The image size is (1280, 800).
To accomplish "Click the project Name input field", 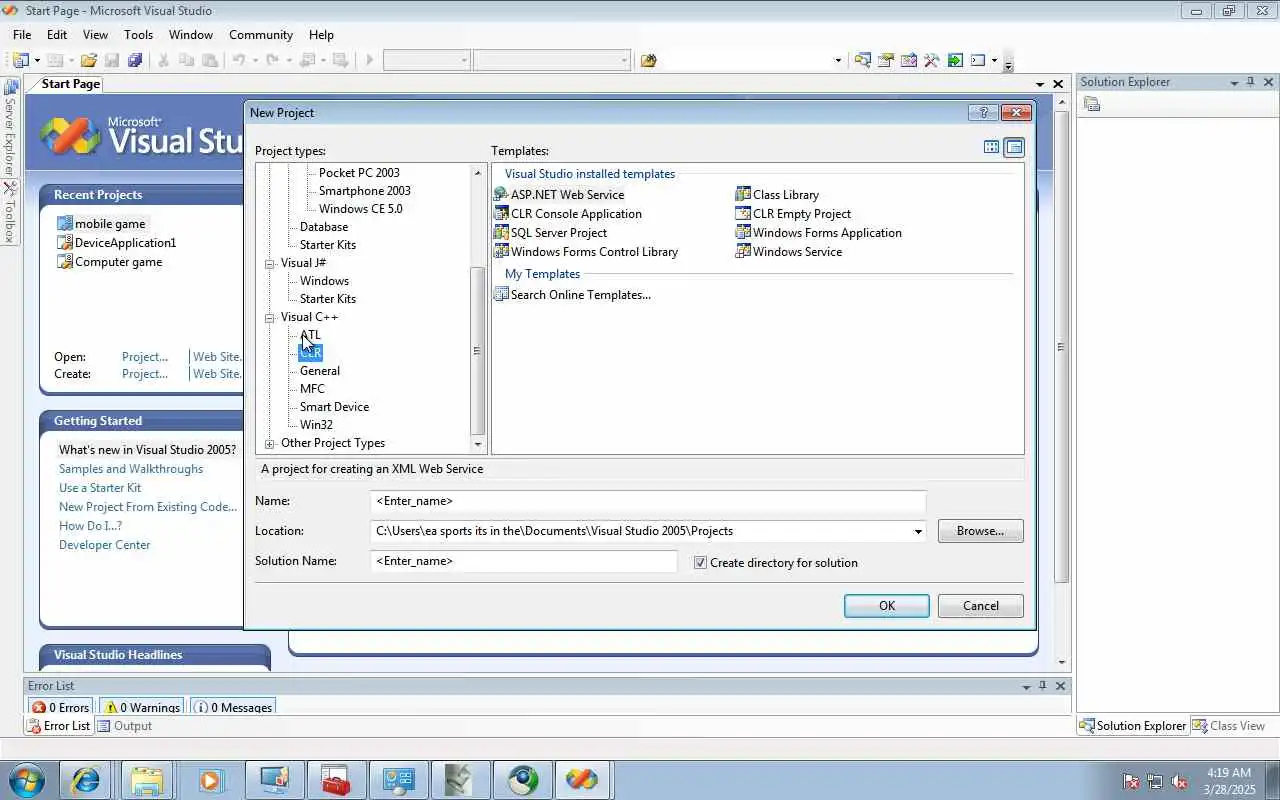I will click(x=647, y=501).
